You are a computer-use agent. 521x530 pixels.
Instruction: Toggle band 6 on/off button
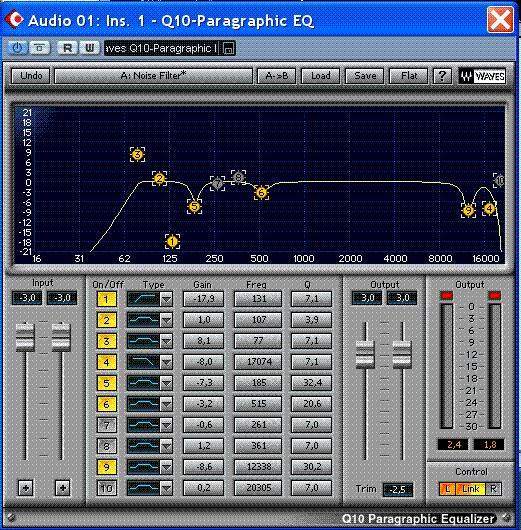106,404
